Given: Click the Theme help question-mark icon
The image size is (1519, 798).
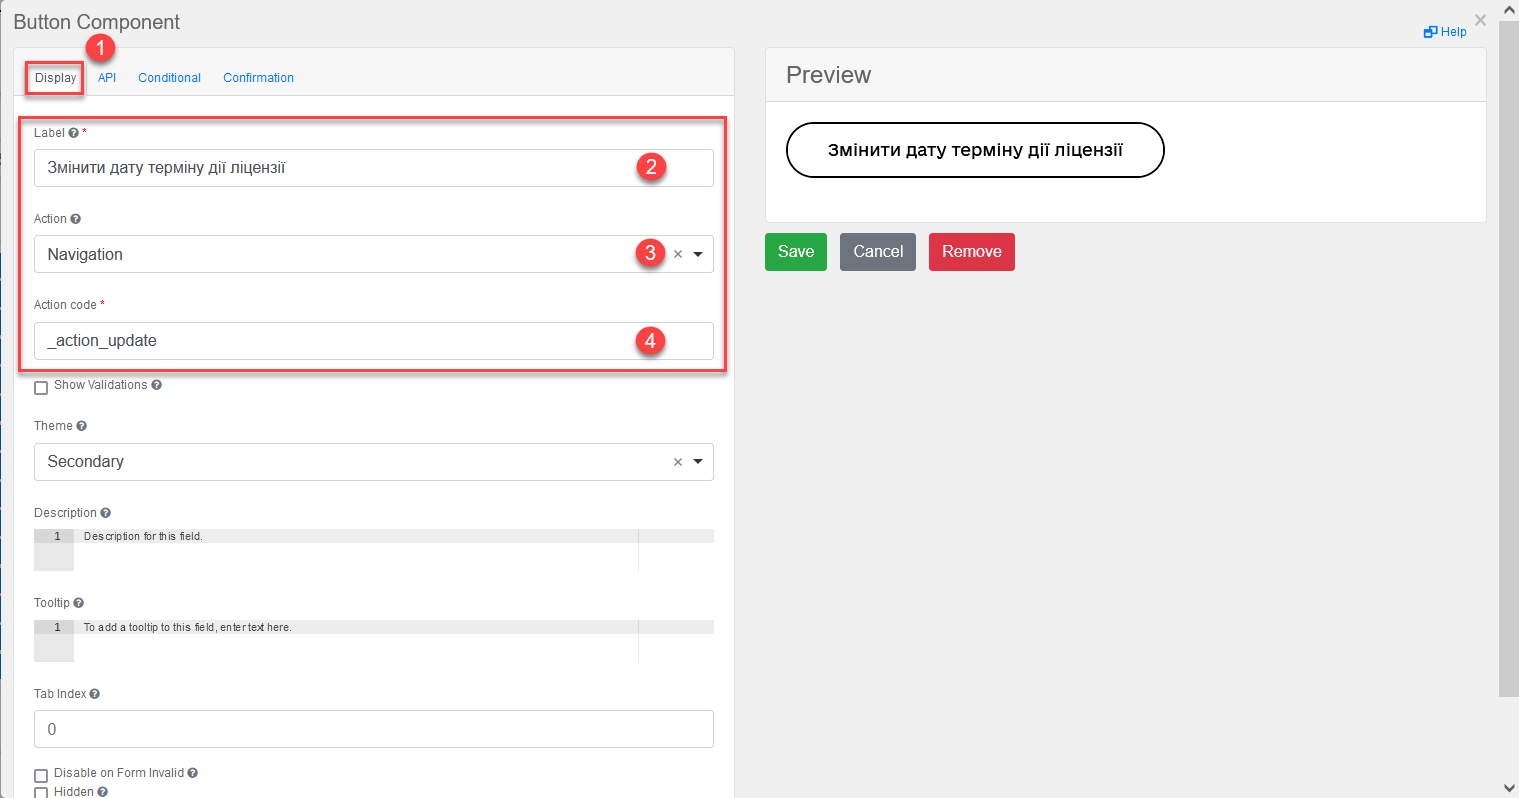Looking at the screenshot, I should [81, 426].
